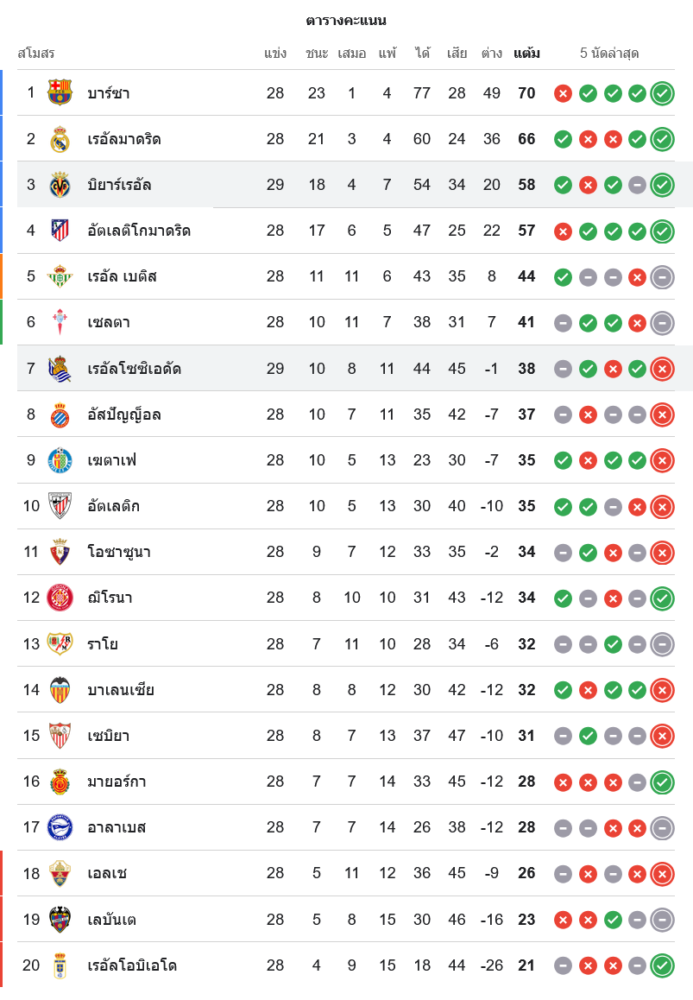Select the มายอร์กา team name

pyautogui.click(x=117, y=782)
